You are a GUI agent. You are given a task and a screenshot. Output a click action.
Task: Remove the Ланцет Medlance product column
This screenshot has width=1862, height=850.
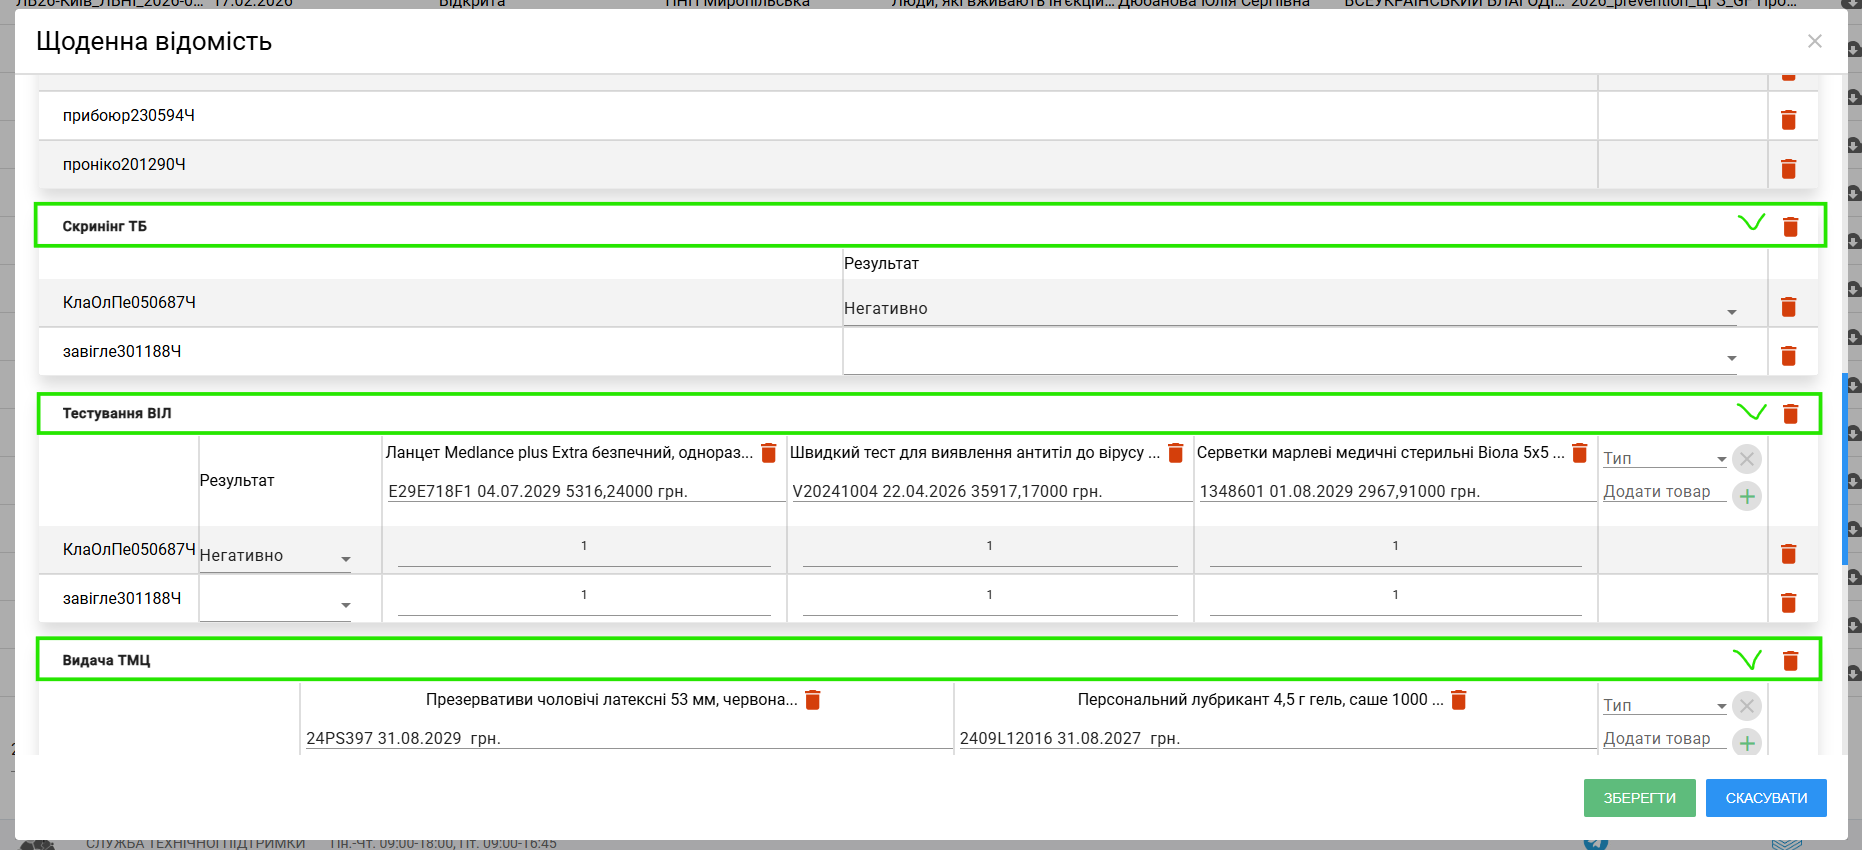[x=769, y=453]
